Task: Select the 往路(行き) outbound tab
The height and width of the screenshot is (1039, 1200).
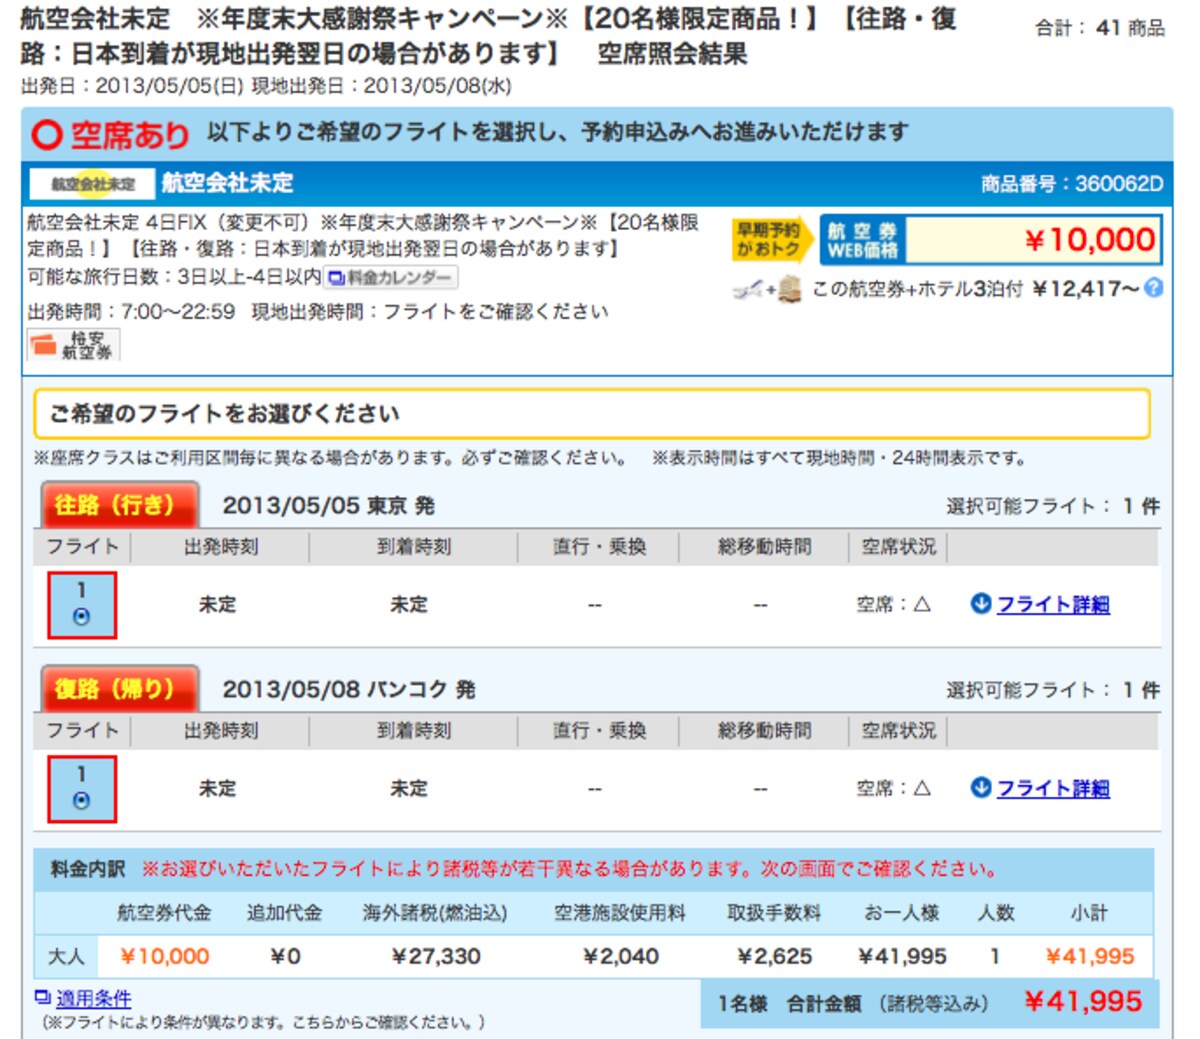Action: coord(119,505)
